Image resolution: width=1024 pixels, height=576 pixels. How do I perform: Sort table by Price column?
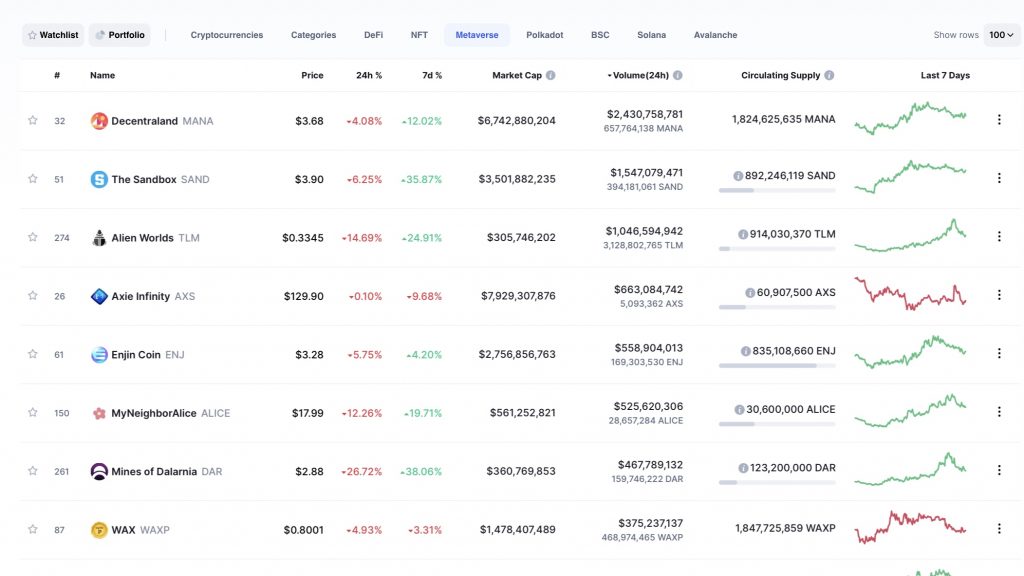[312, 75]
